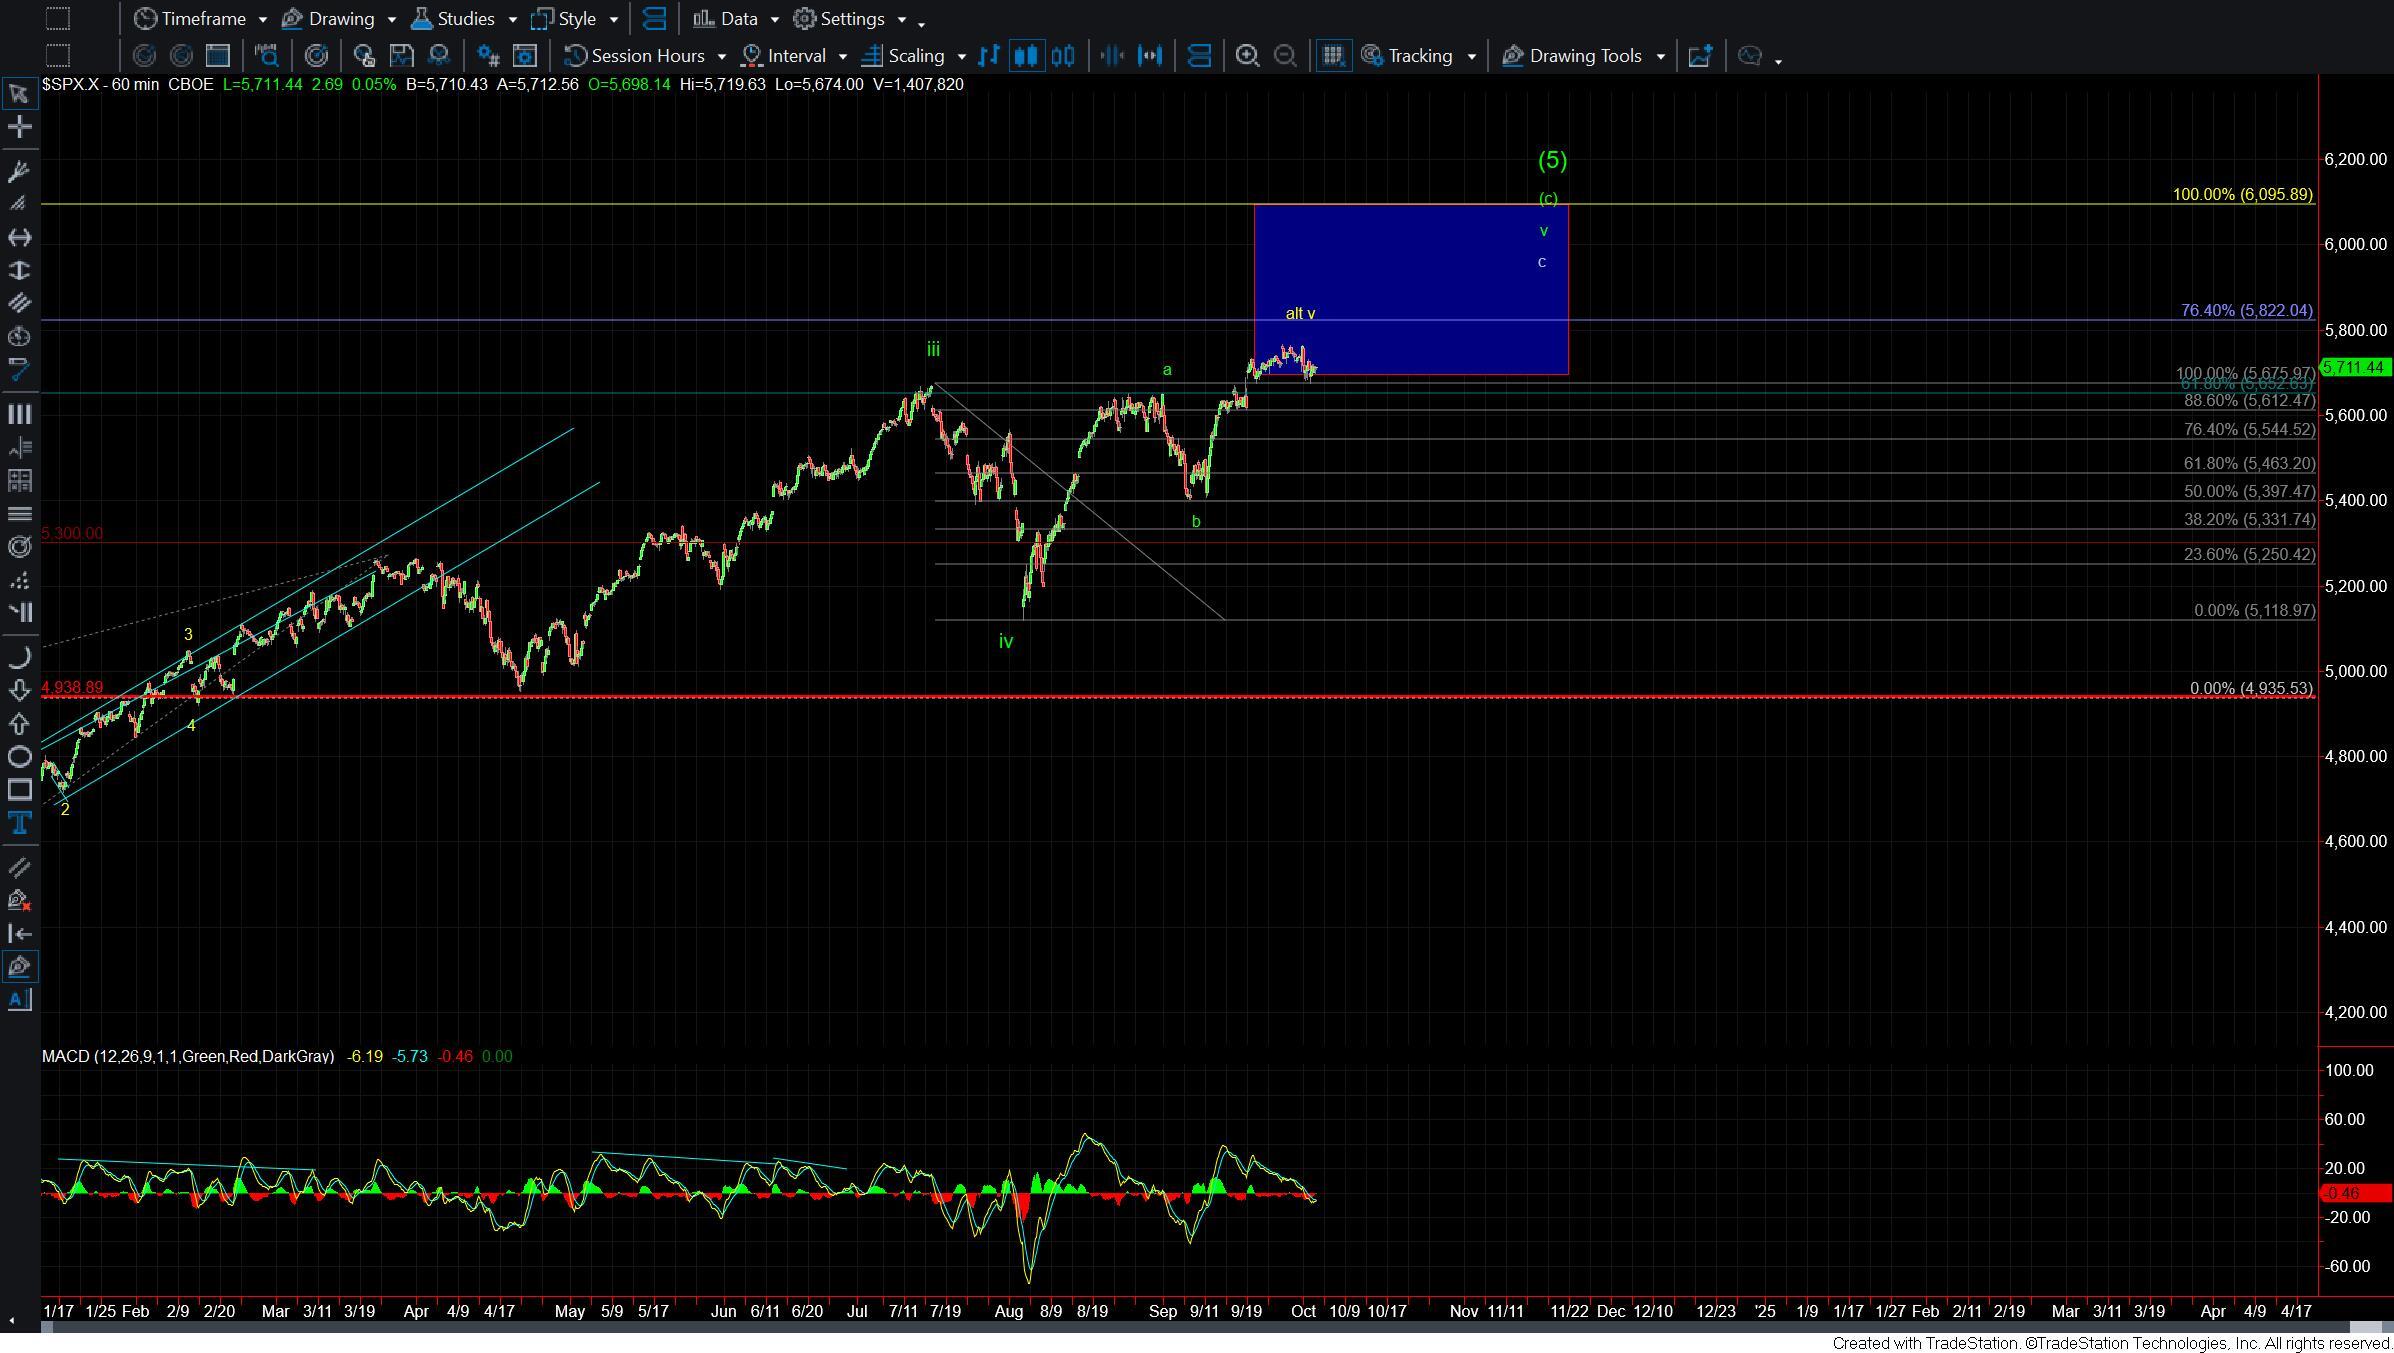The image size is (2394, 1353).
Task: Expand the Session Hours dropdown
Action: tap(721, 57)
